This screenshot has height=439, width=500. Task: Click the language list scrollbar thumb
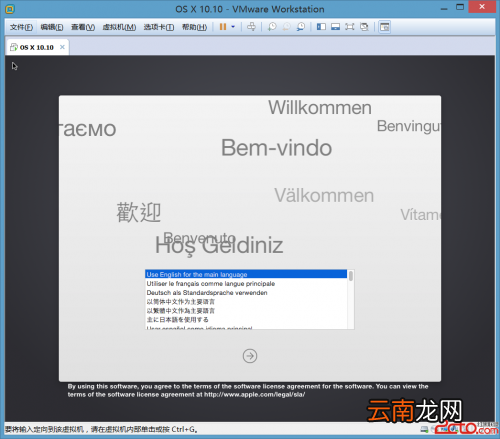click(351, 276)
